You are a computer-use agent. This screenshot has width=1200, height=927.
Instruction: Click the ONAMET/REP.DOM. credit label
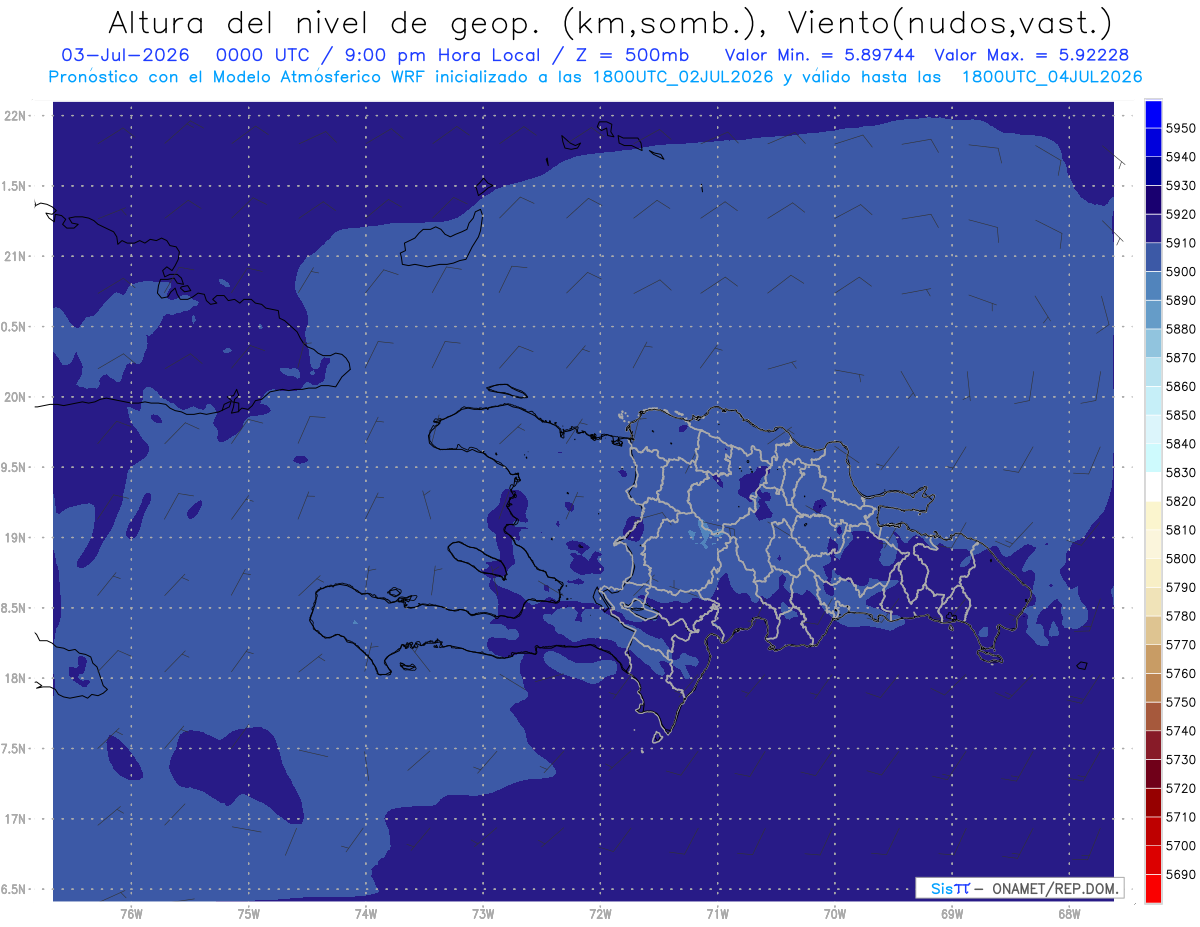click(1054, 888)
